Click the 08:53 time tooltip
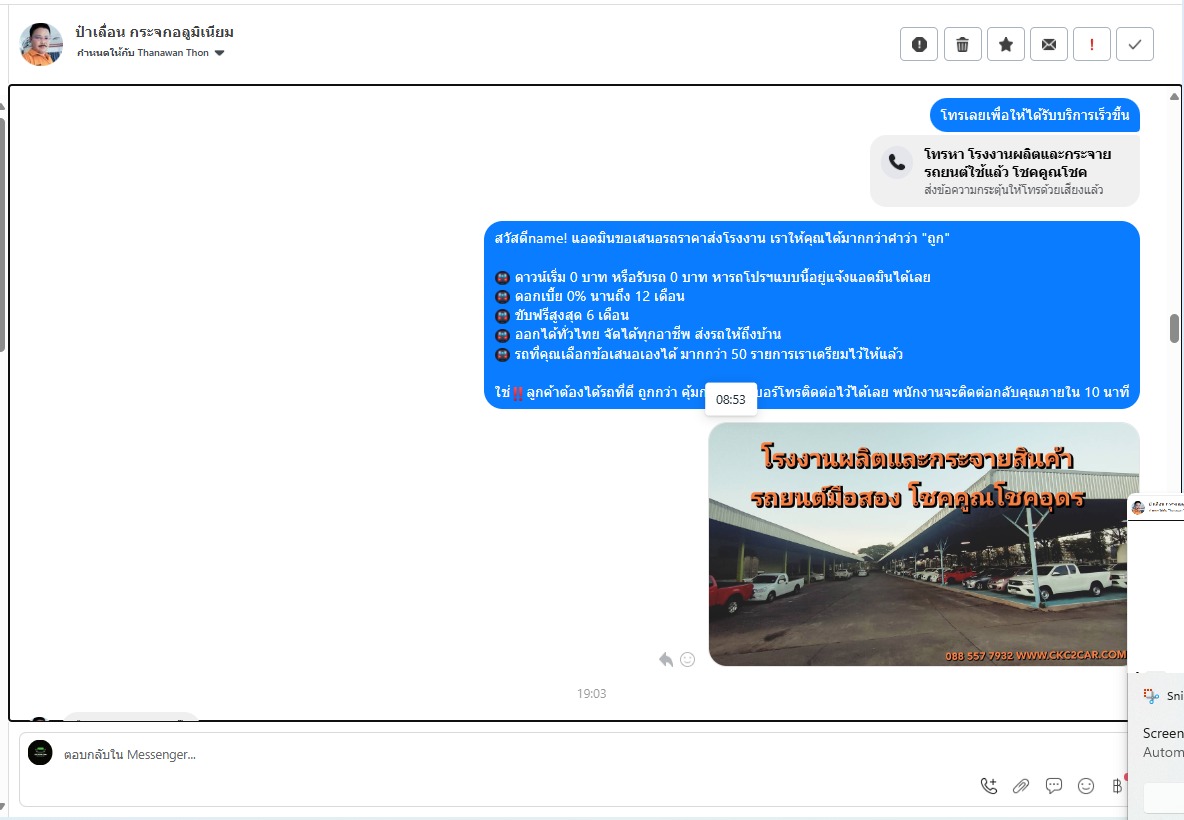 tap(731, 399)
